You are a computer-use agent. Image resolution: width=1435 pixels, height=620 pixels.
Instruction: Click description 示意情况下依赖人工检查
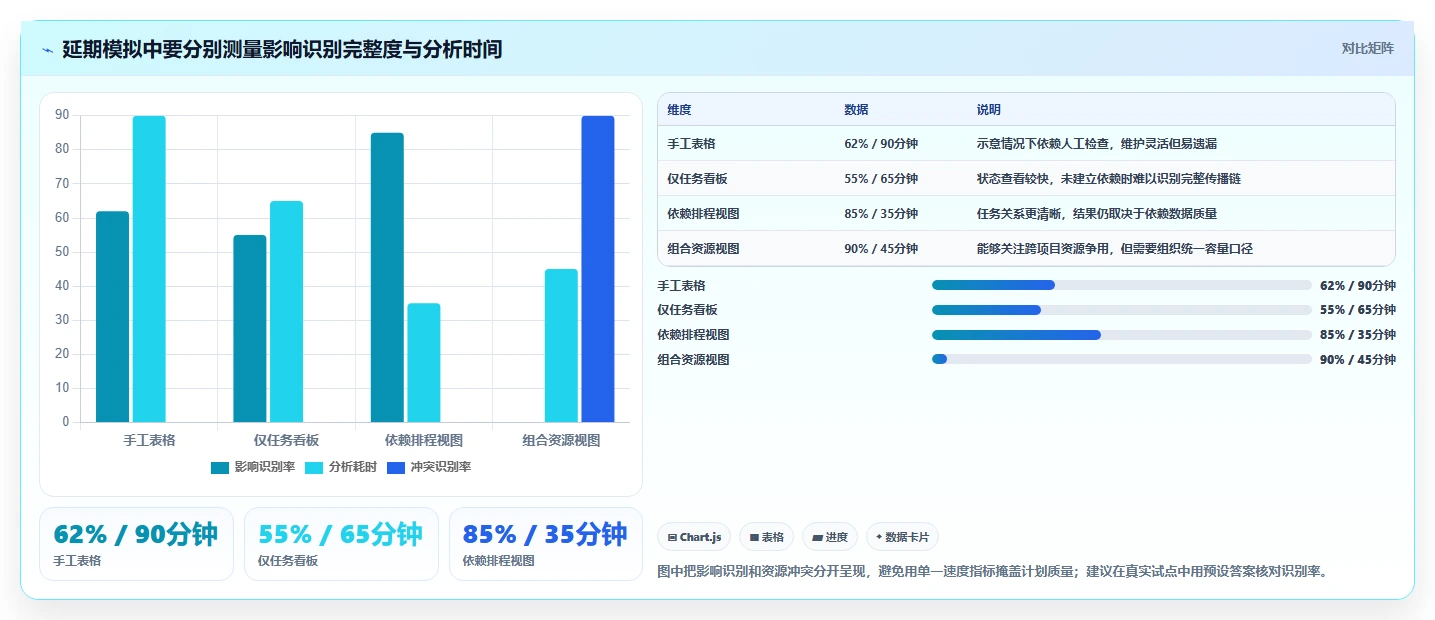pyautogui.click(x=1097, y=144)
